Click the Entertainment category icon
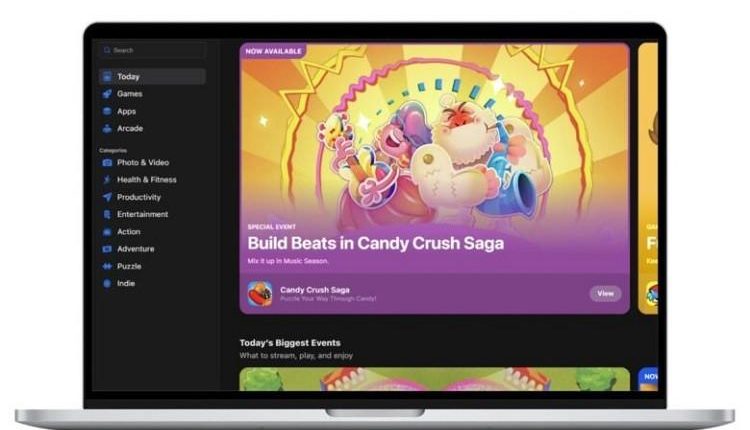The height and width of the screenshot is (430, 750). [x=107, y=214]
